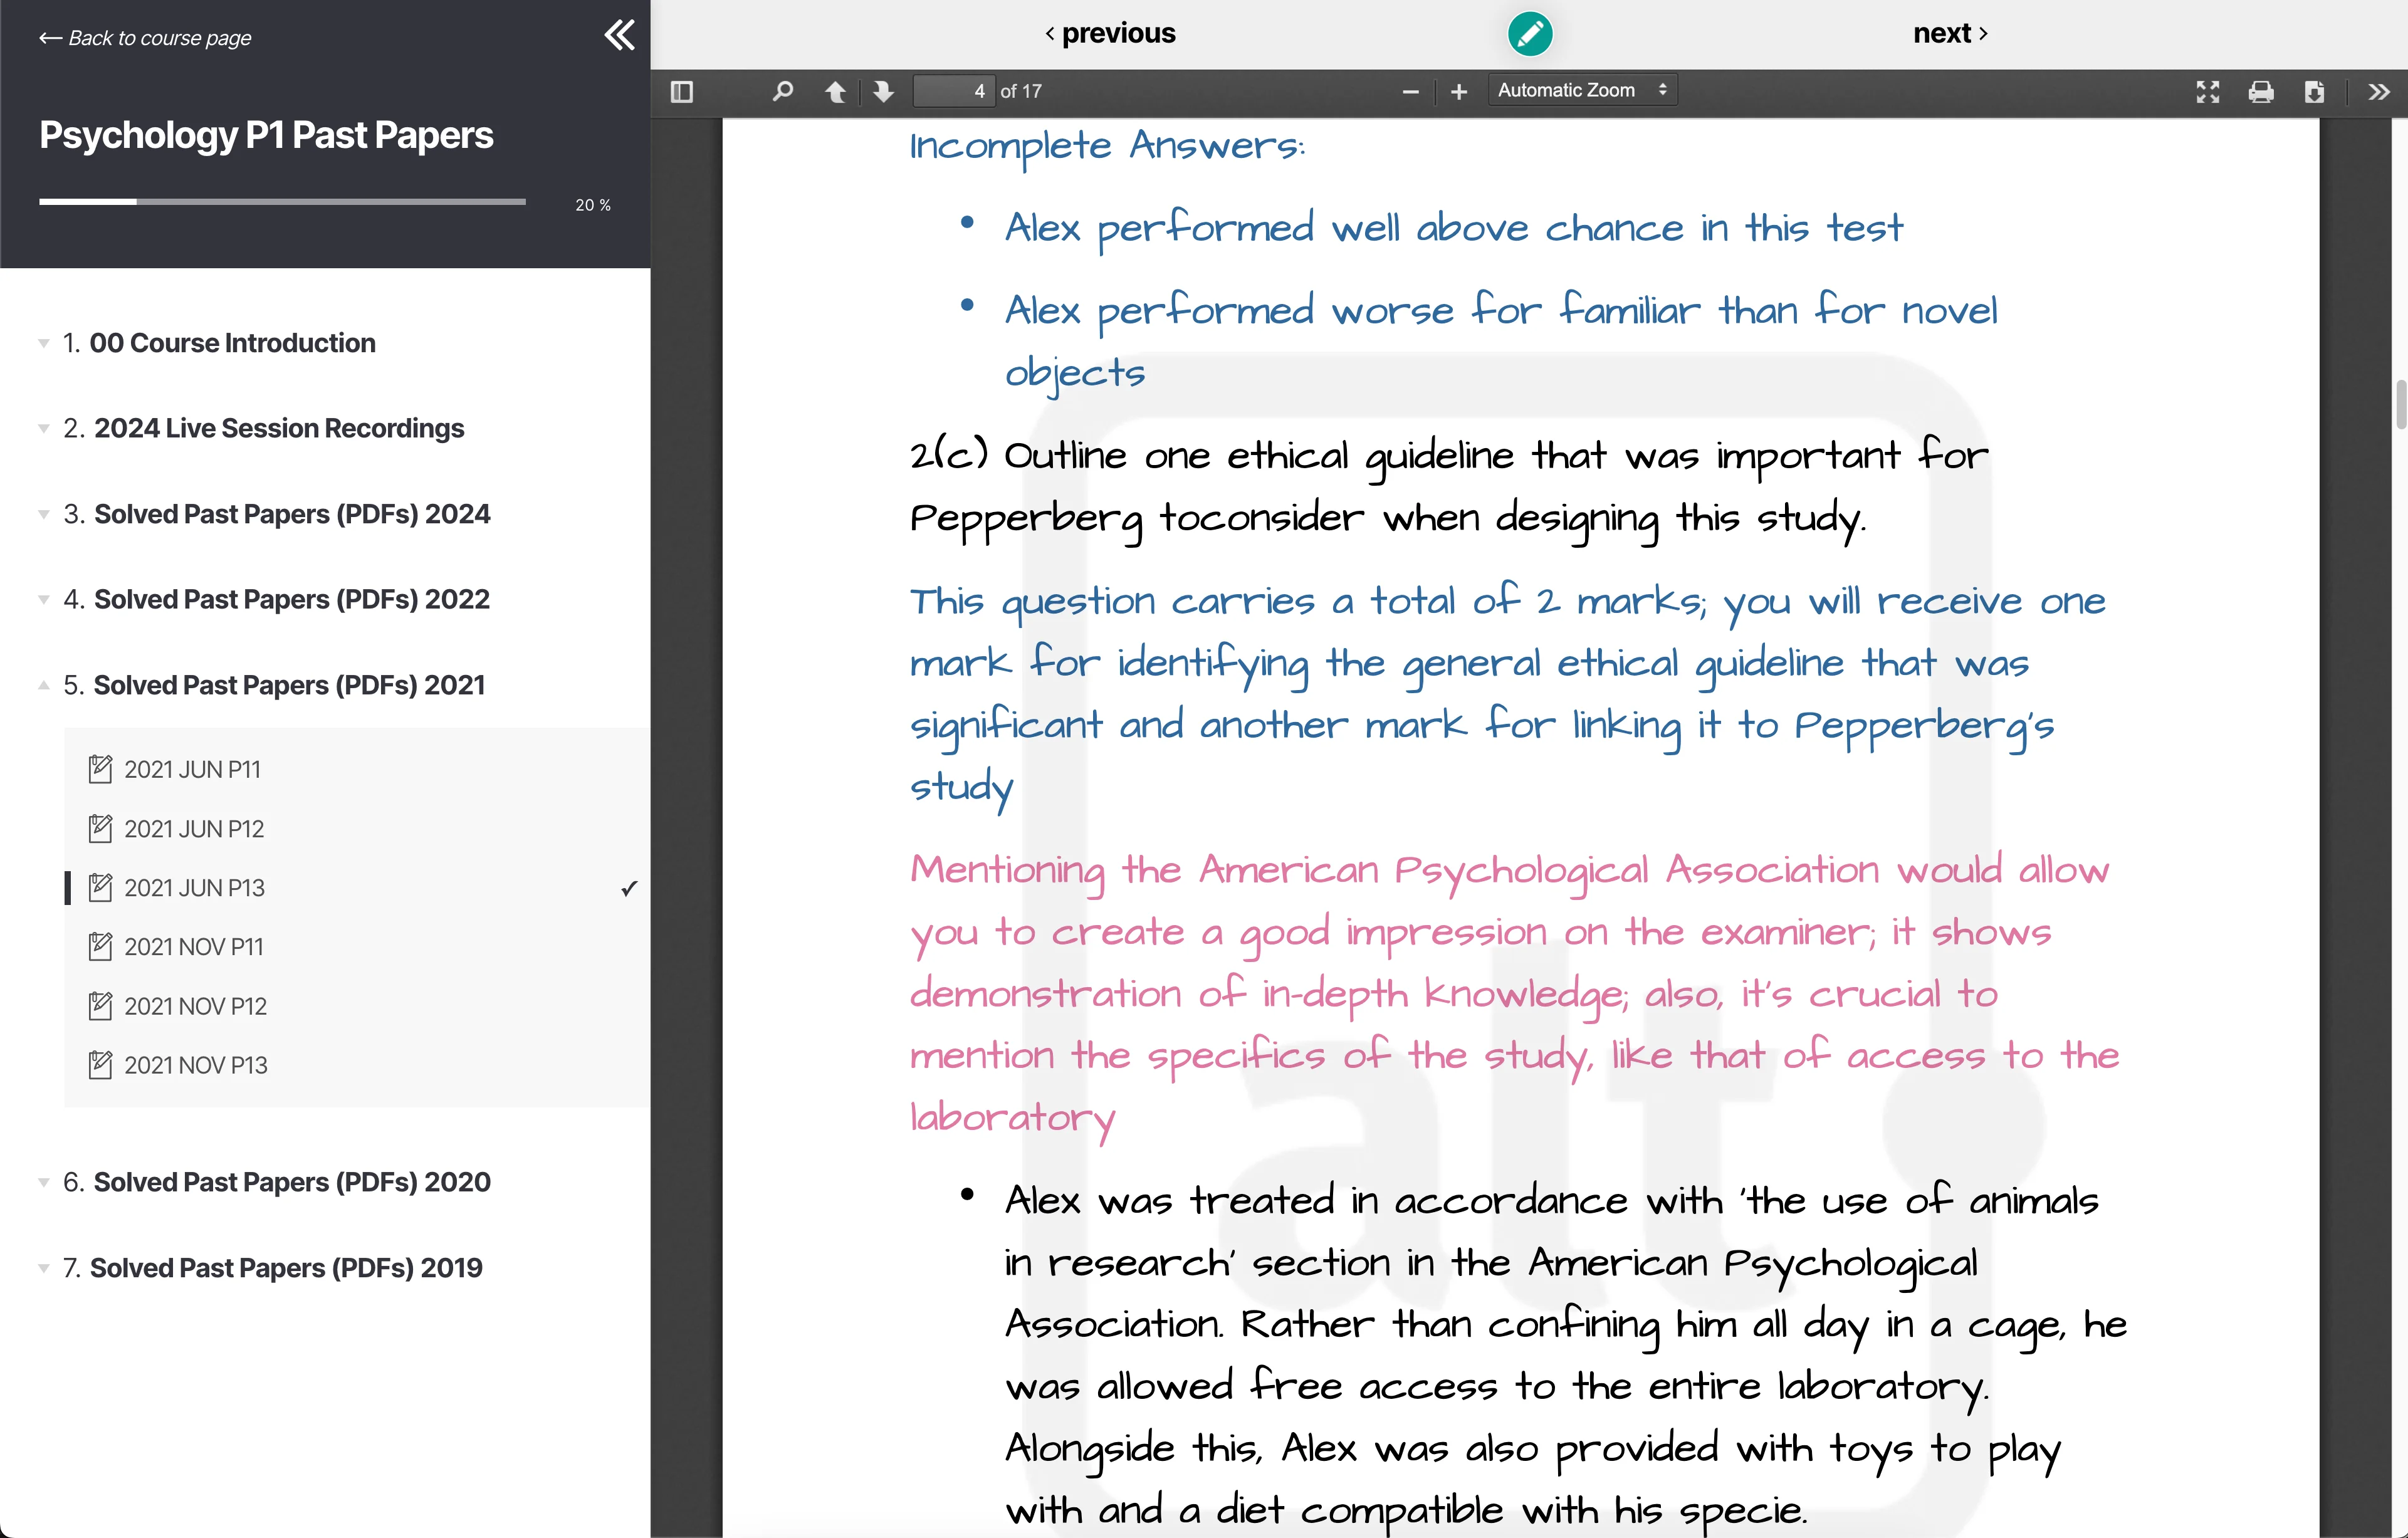
Task: Print the PDF document
Action: (2260, 92)
